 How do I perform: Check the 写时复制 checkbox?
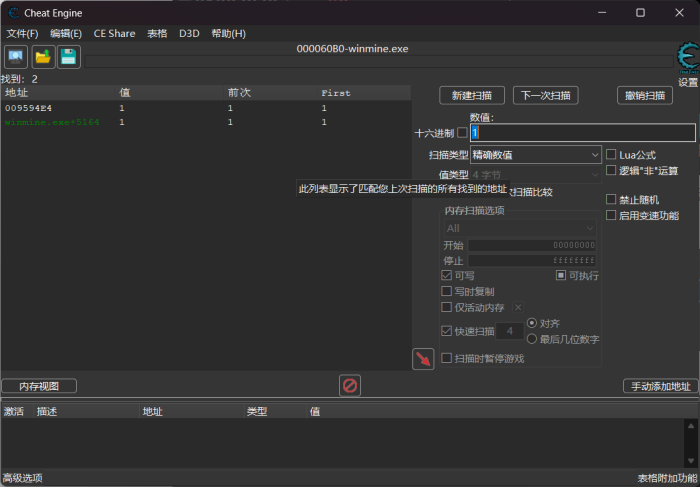(x=446, y=291)
